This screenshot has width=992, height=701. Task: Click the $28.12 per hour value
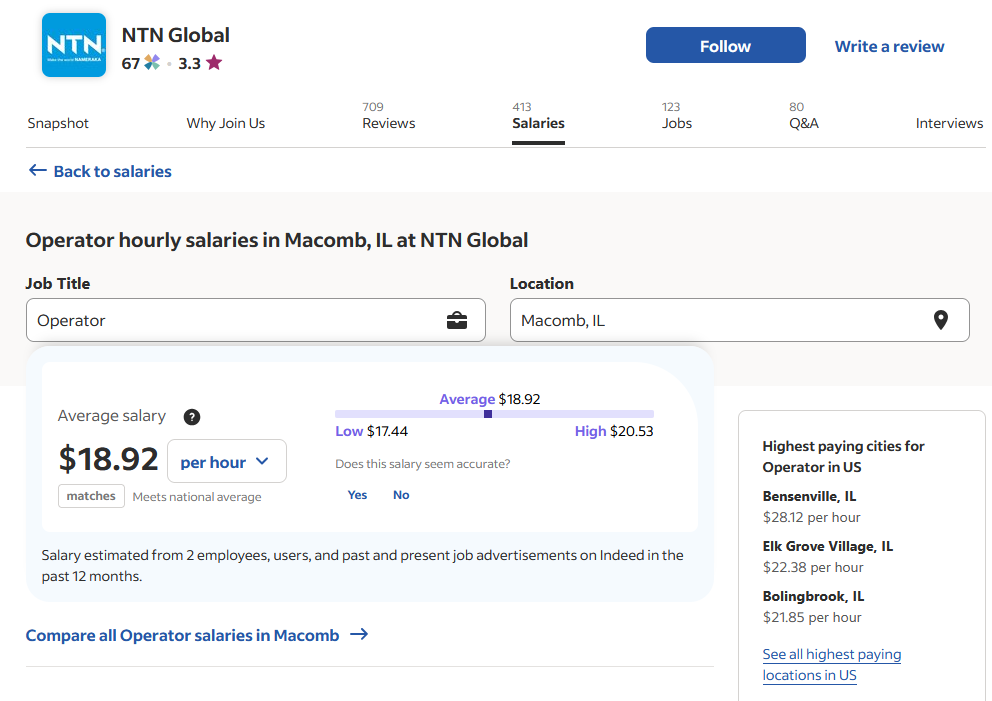(812, 518)
